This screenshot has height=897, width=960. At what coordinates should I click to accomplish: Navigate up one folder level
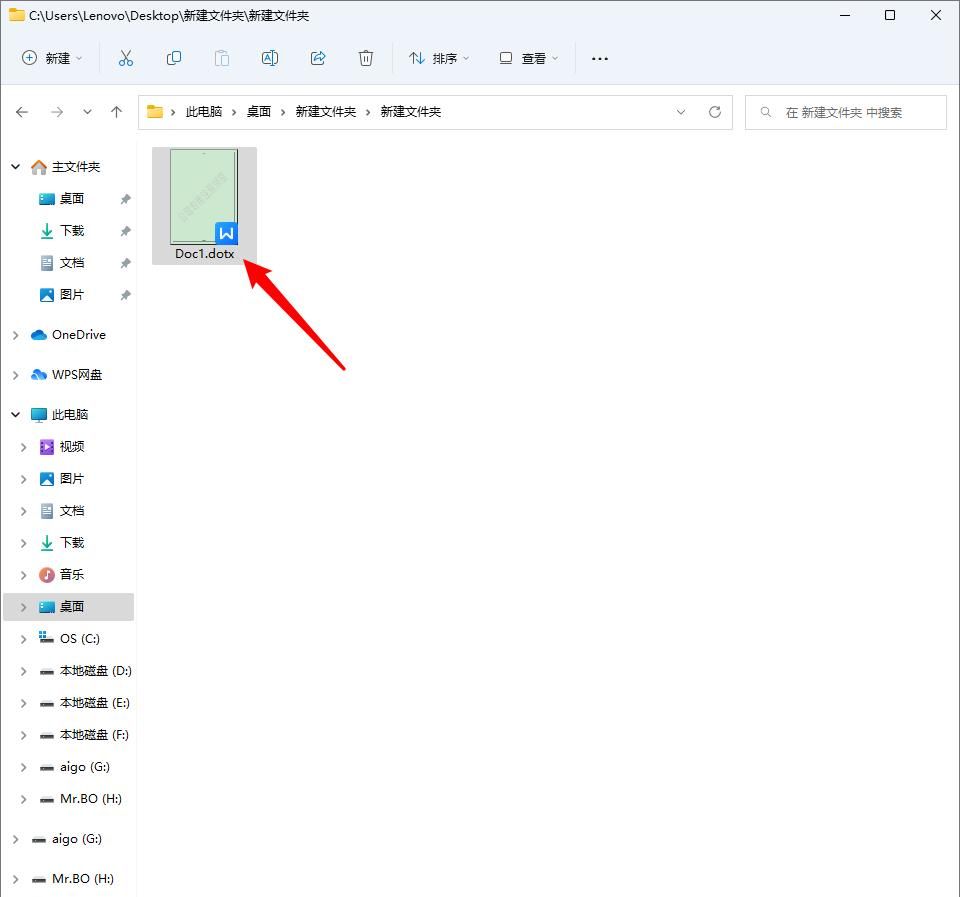point(116,112)
